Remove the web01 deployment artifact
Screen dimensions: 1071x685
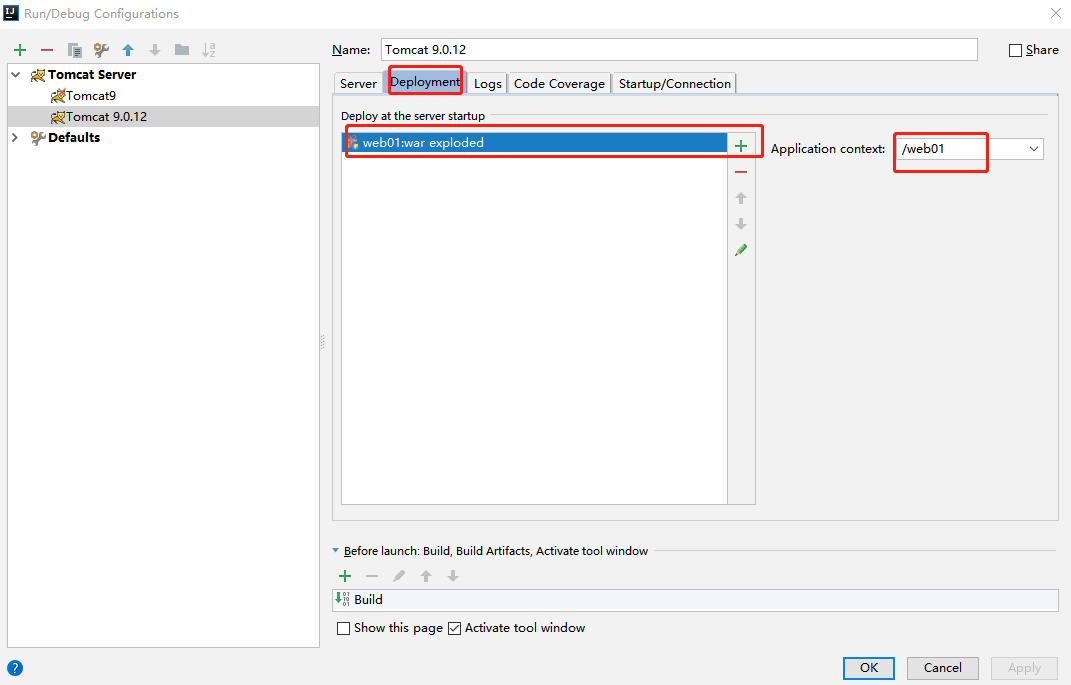(741, 172)
